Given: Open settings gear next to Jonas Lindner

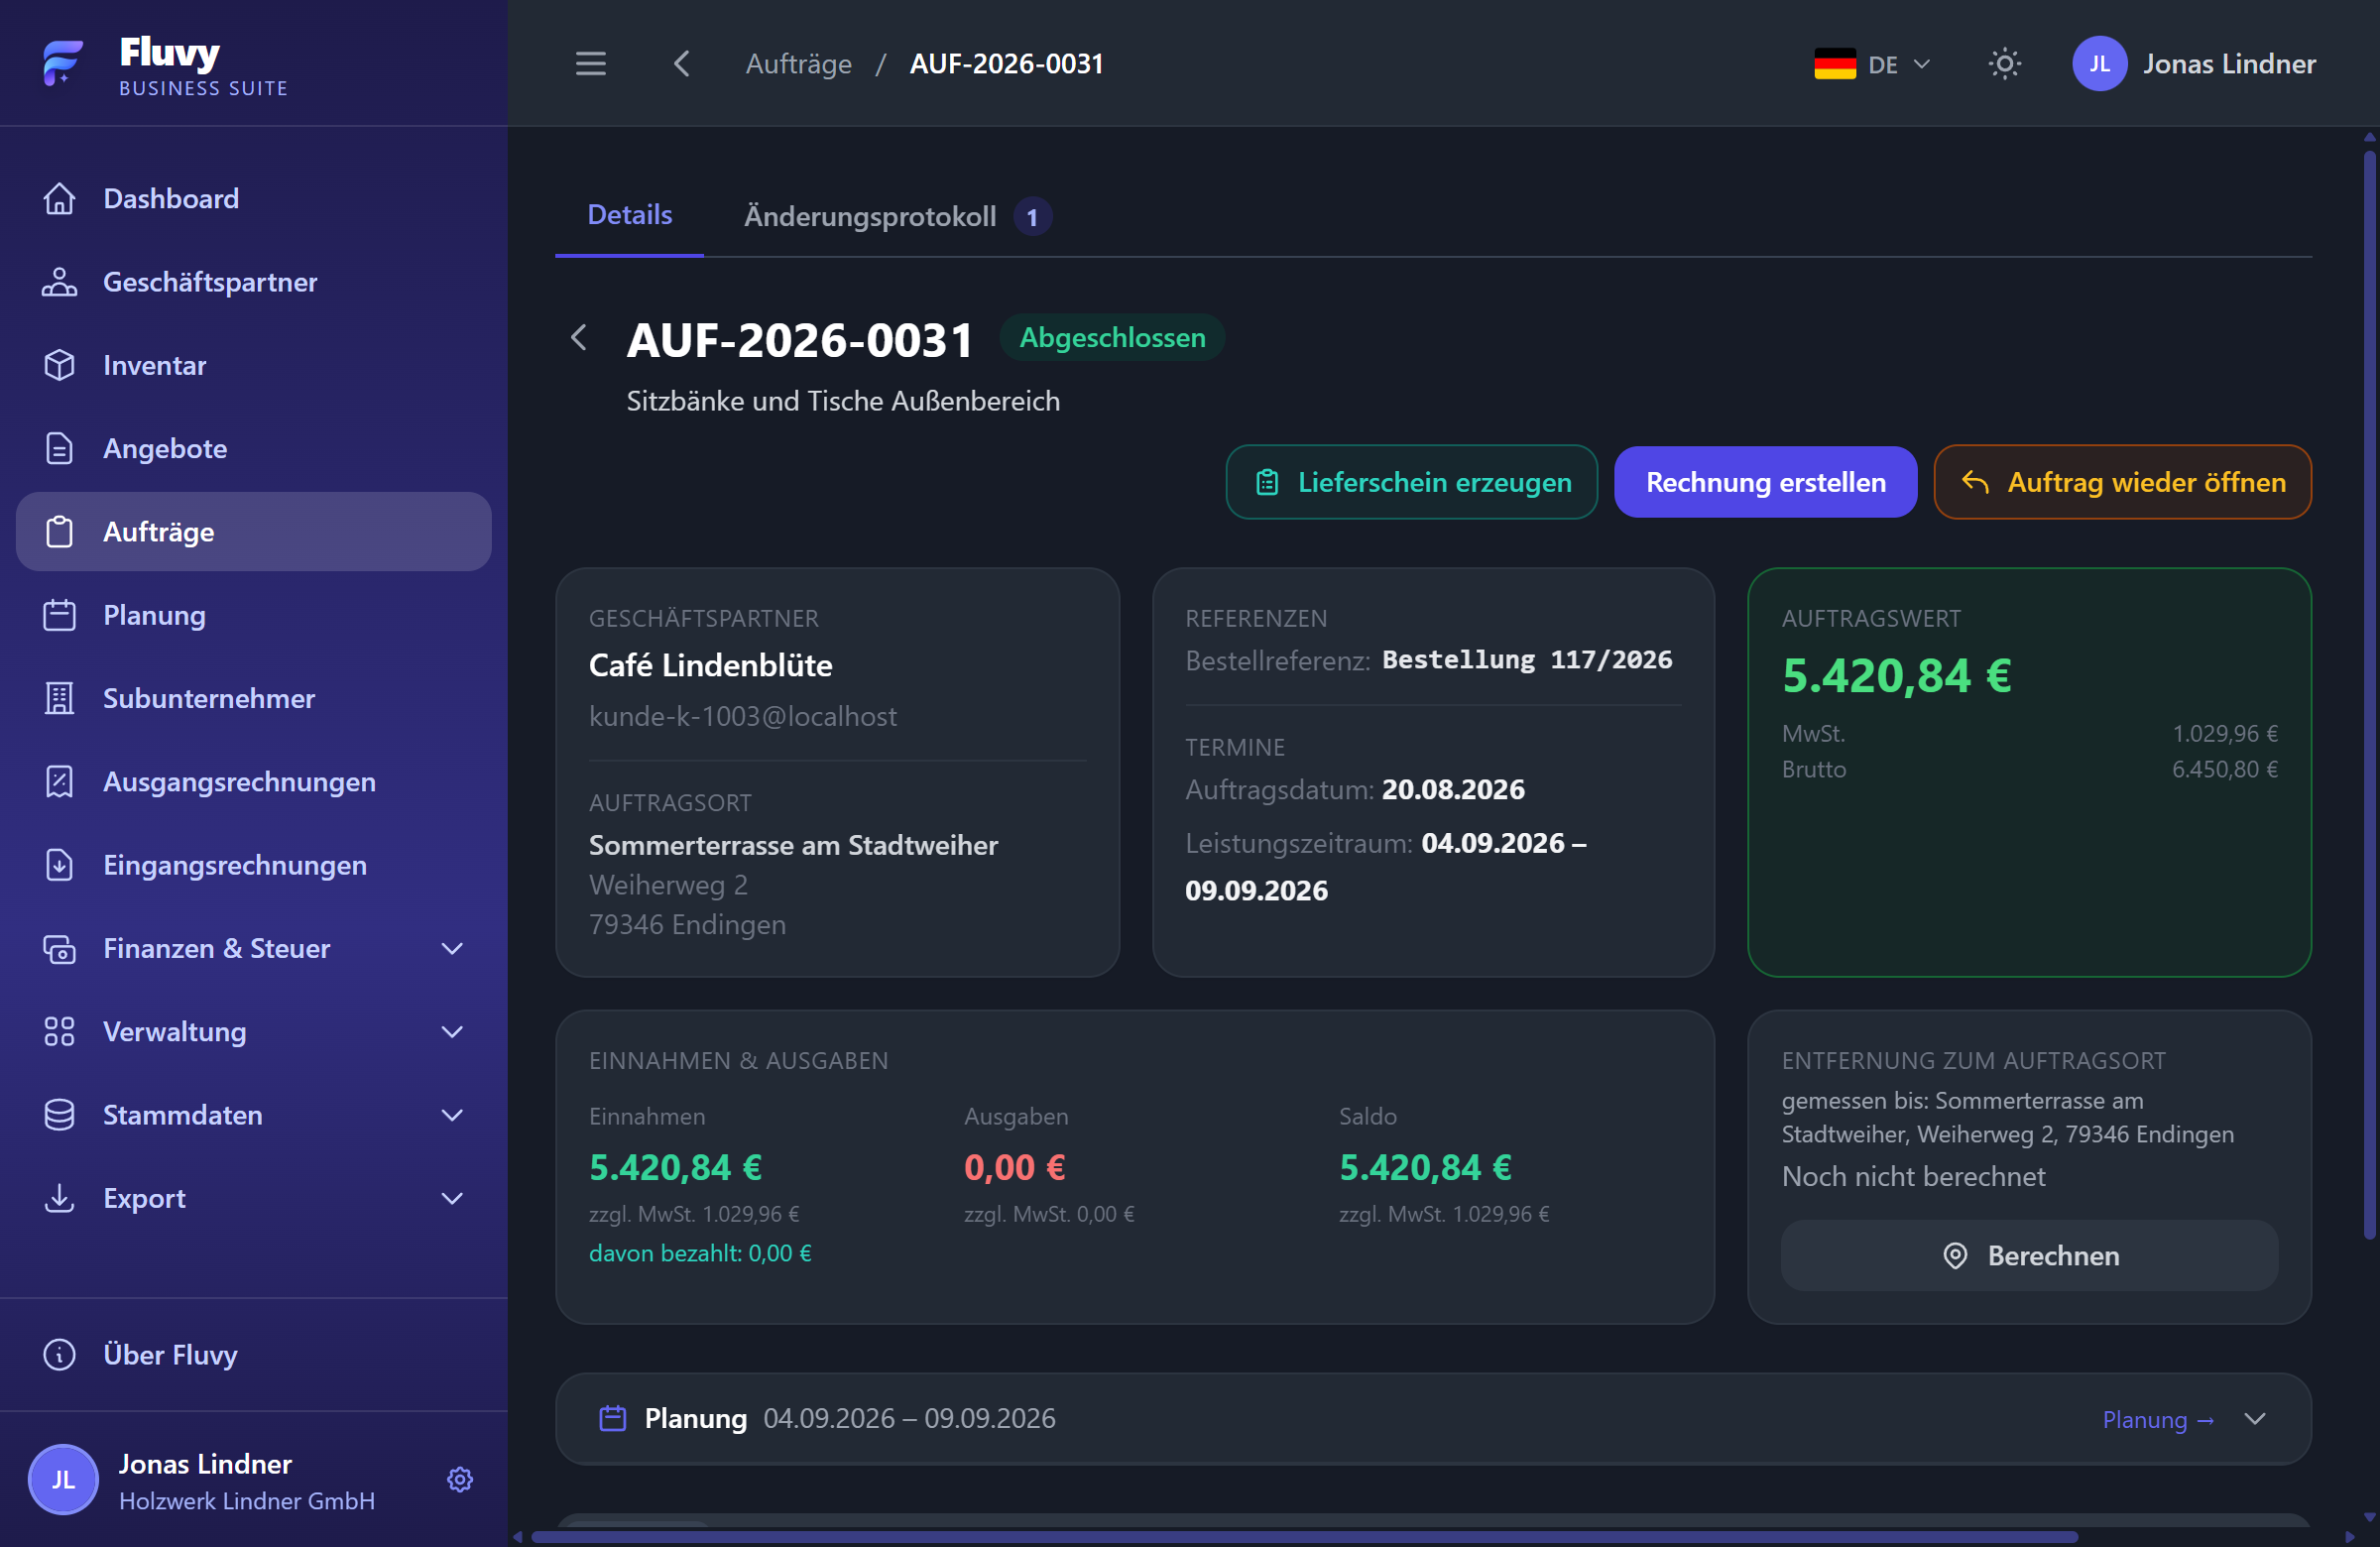Looking at the screenshot, I should coord(460,1479).
